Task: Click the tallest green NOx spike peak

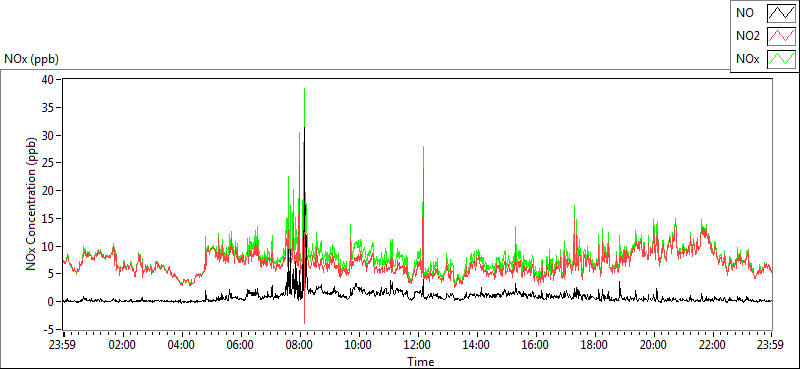Action: pos(304,89)
